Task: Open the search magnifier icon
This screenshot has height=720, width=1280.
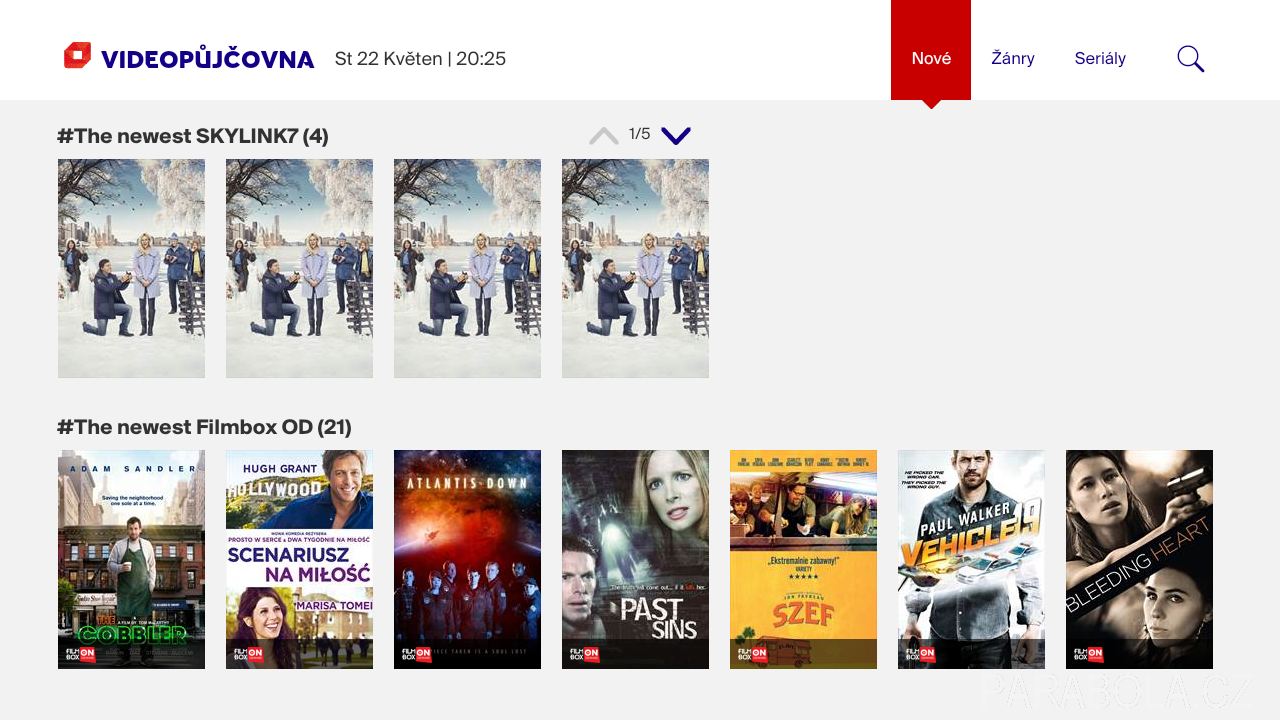Action: click(x=1190, y=59)
